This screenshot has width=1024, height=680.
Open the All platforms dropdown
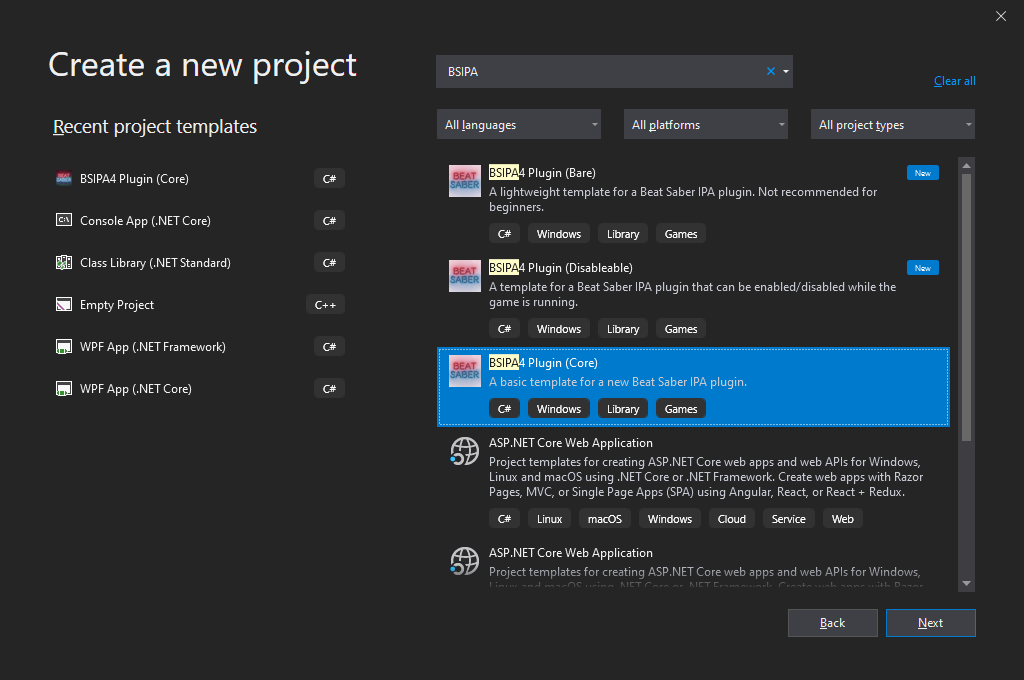click(705, 124)
